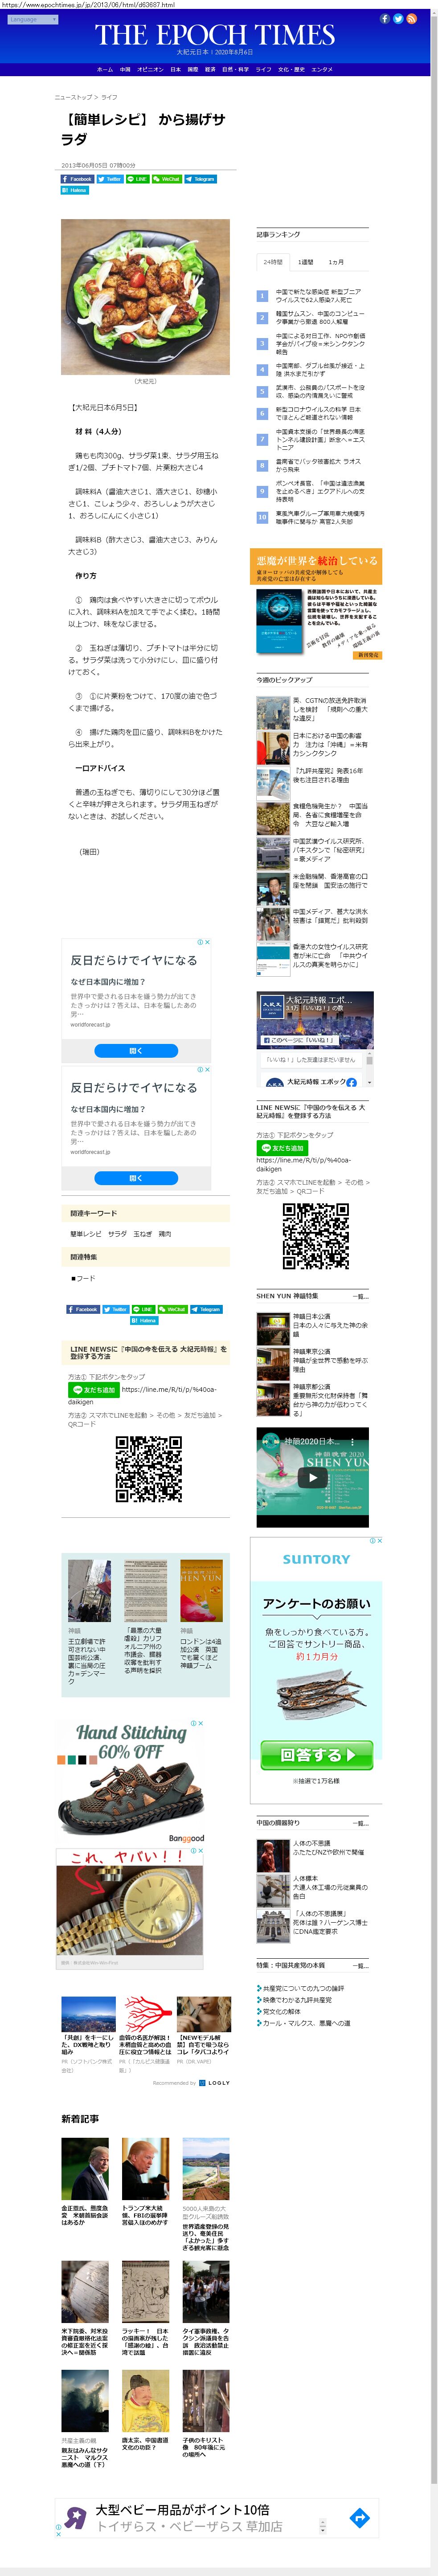Click the QR code below the article

149,1469
